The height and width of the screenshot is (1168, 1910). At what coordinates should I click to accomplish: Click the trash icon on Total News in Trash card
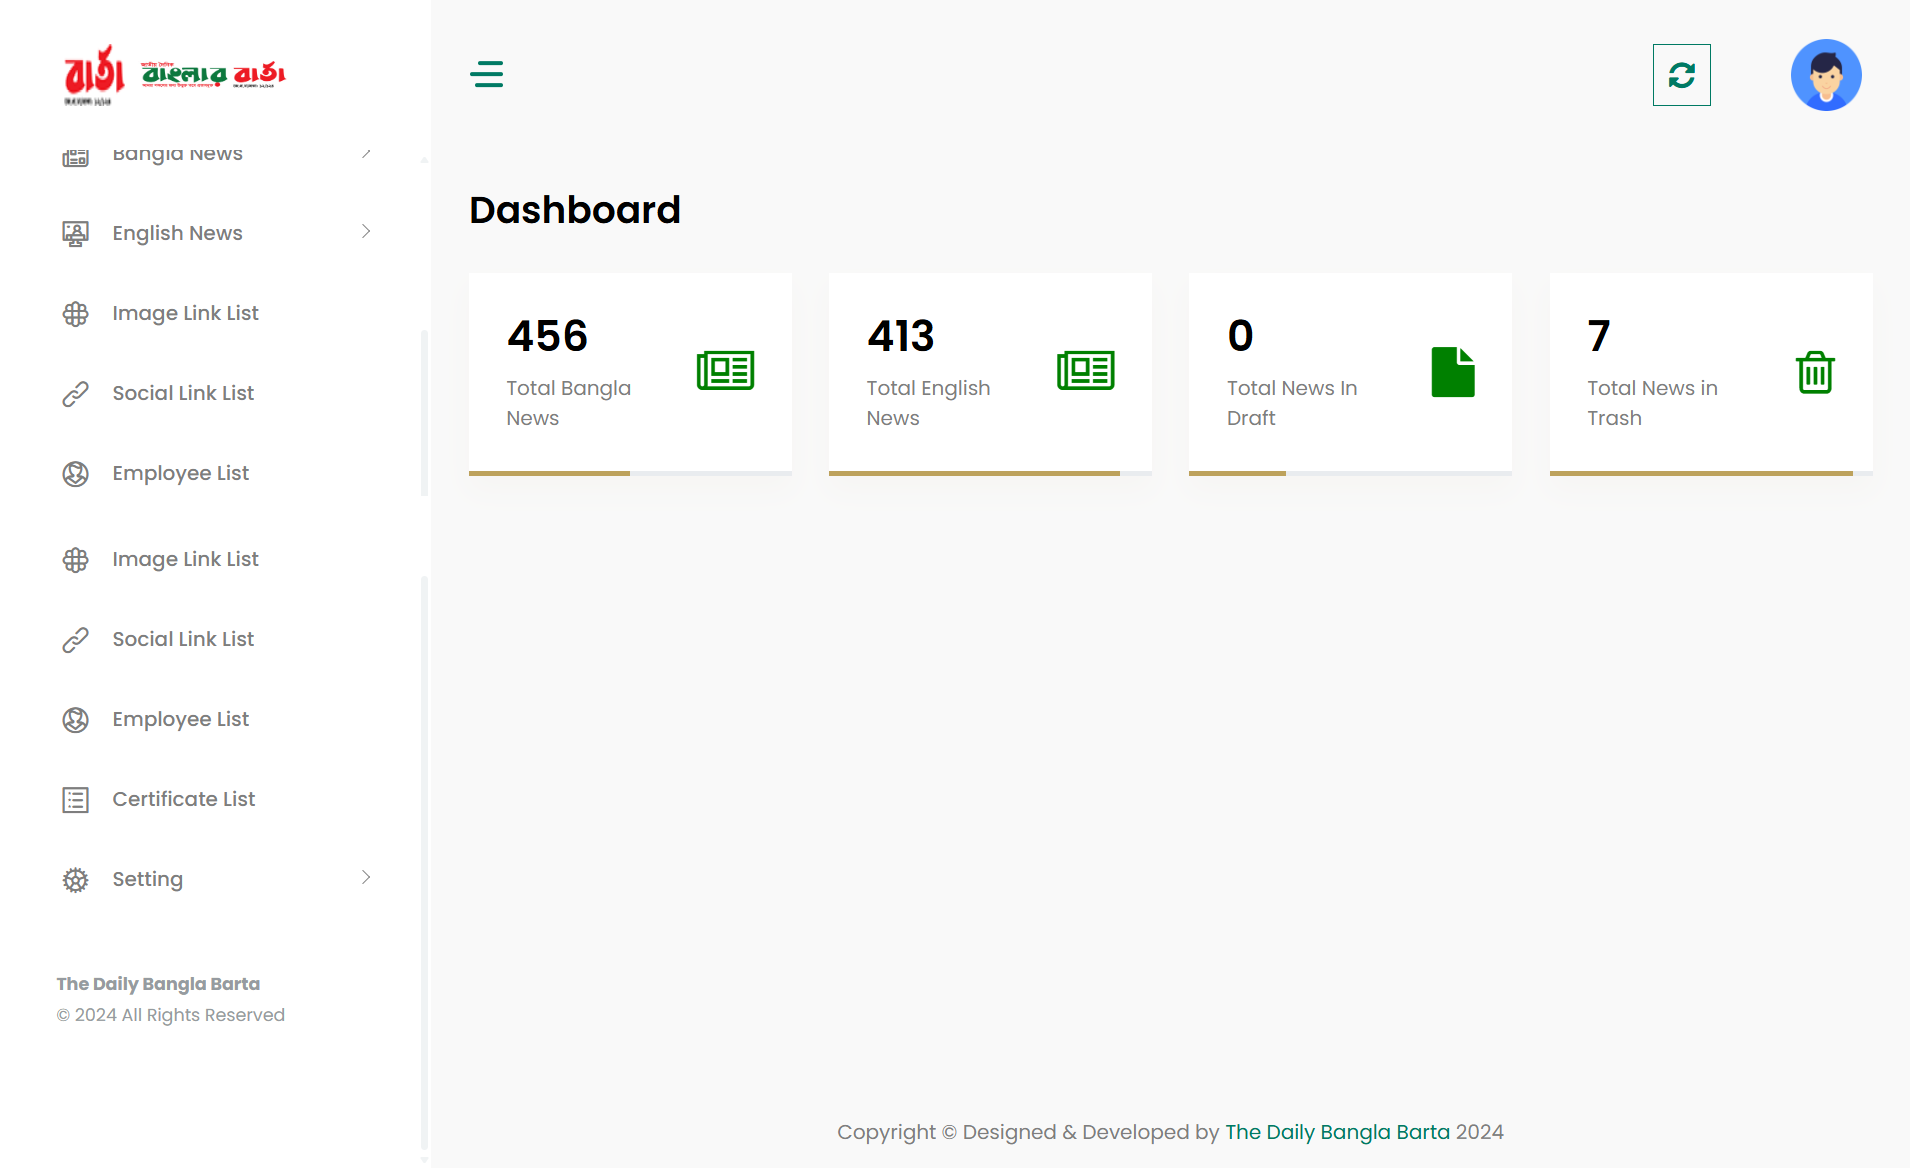click(1815, 371)
